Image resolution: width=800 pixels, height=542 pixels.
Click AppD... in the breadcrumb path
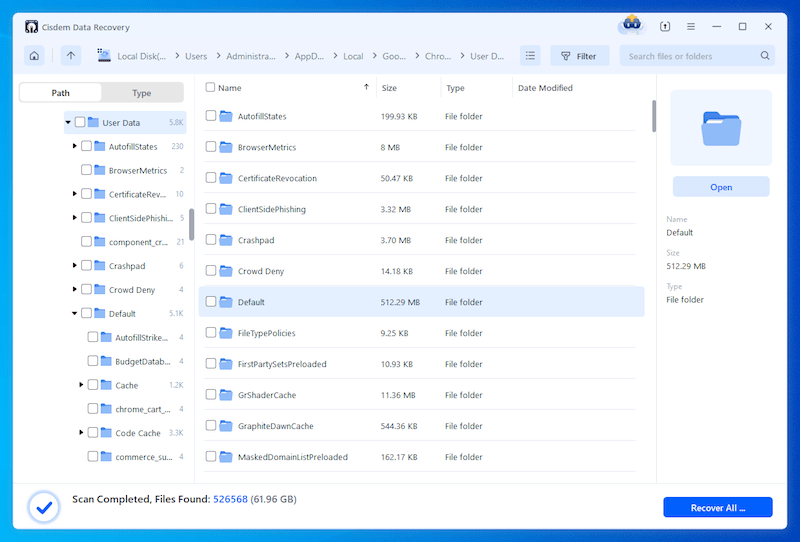(309, 56)
